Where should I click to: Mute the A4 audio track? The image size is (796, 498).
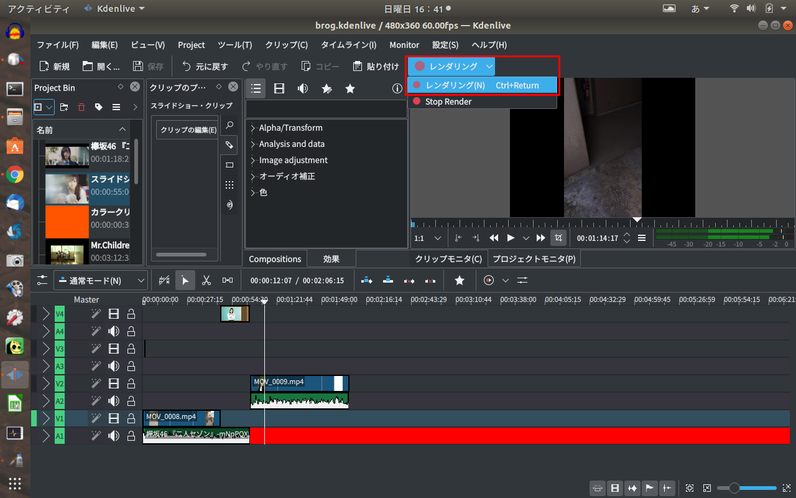pyautogui.click(x=114, y=331)
